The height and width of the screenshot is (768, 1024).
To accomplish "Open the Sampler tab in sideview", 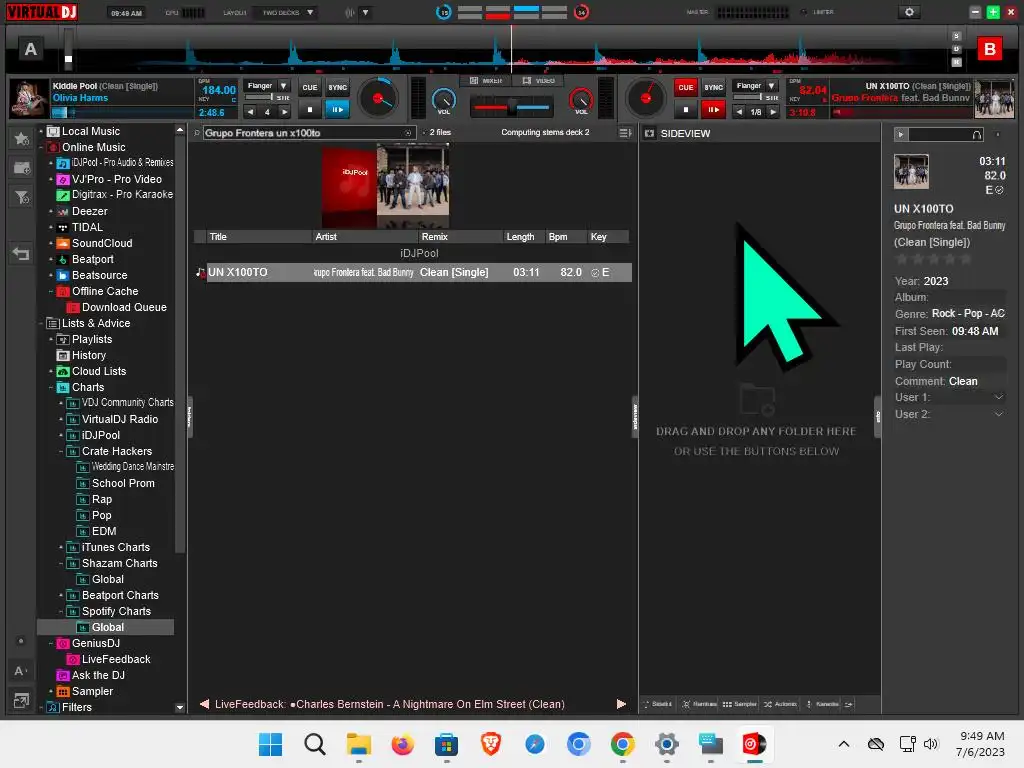I will (x=740, y=704).
